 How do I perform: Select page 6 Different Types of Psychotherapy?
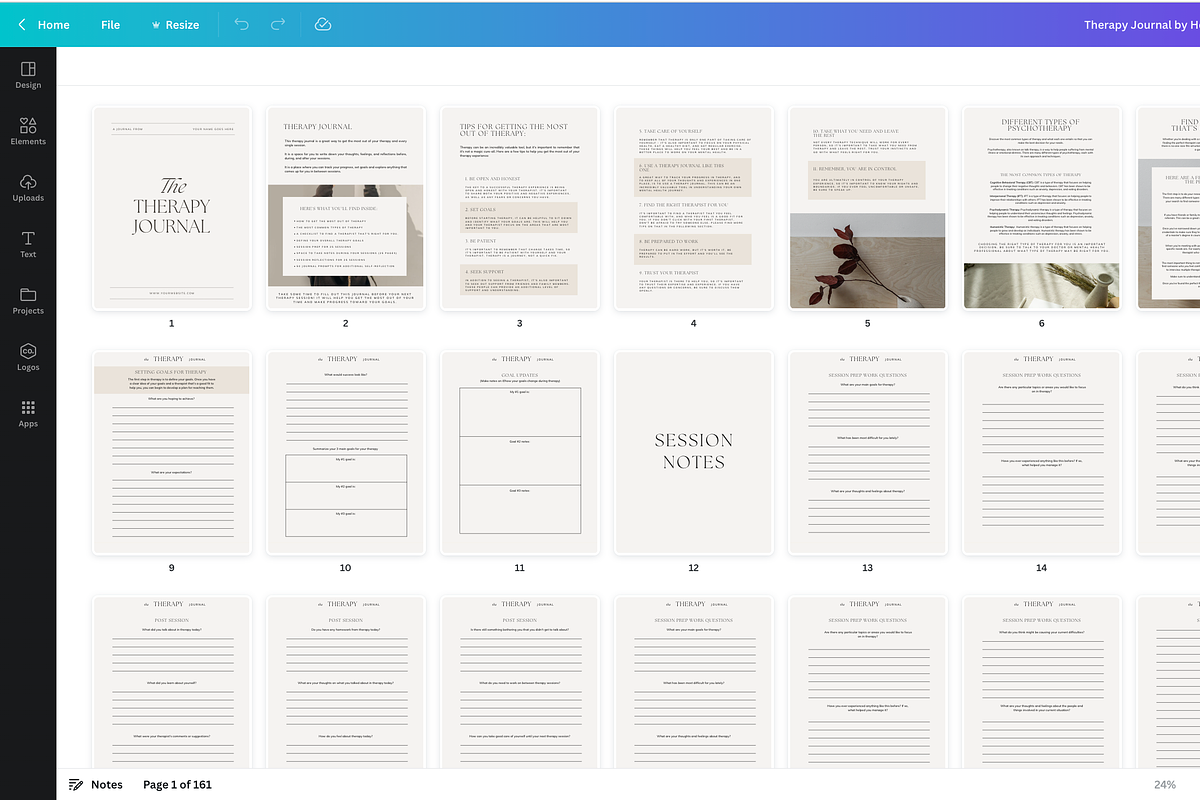click(x=1041, y=209)
